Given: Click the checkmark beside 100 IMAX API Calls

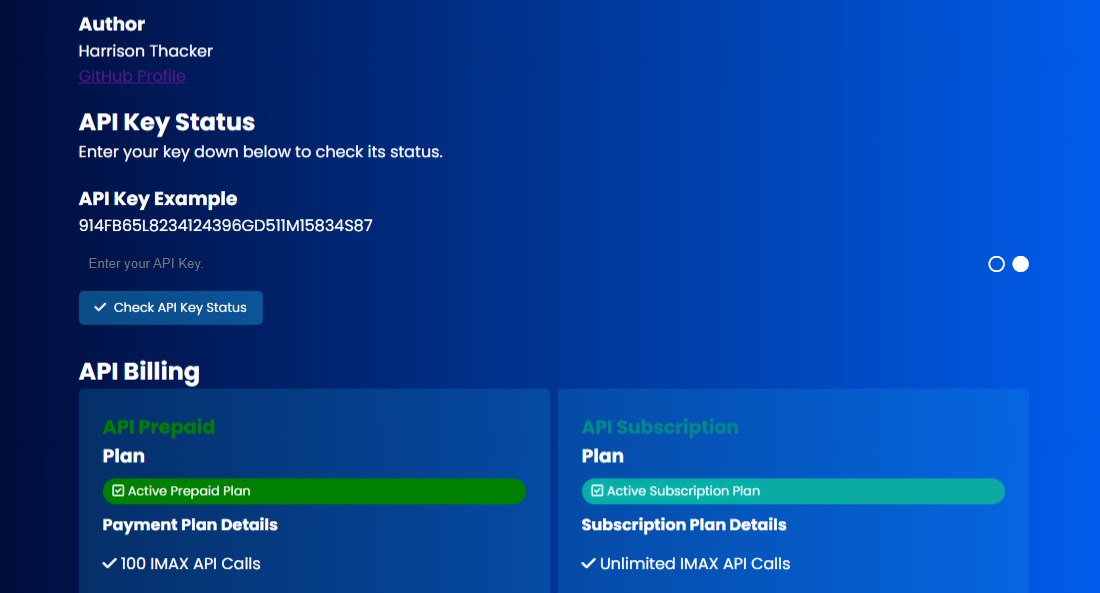Looking at the screenshot, I should (x=110, y=564).
